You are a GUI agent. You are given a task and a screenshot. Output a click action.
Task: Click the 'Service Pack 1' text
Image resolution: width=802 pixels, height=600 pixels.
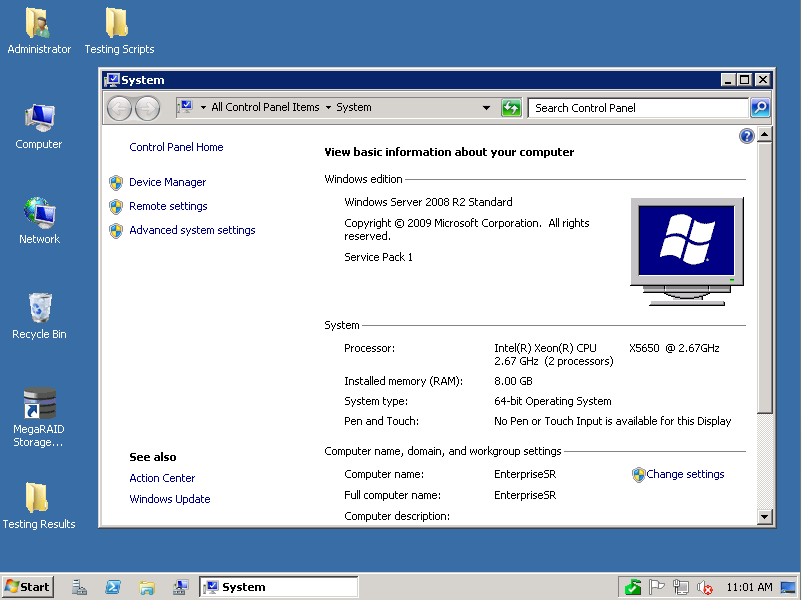tap(378, 257)
